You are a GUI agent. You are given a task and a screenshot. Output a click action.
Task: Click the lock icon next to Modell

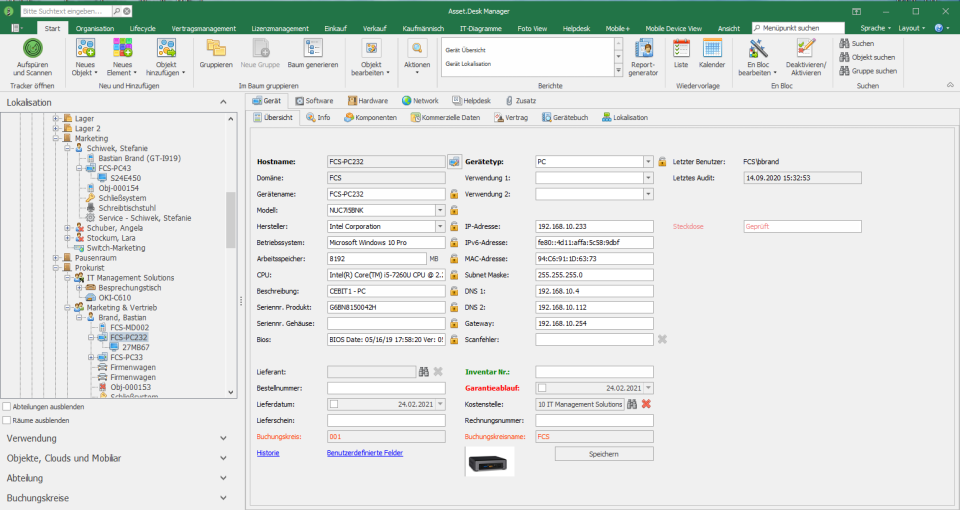click(x=454, y=210)
